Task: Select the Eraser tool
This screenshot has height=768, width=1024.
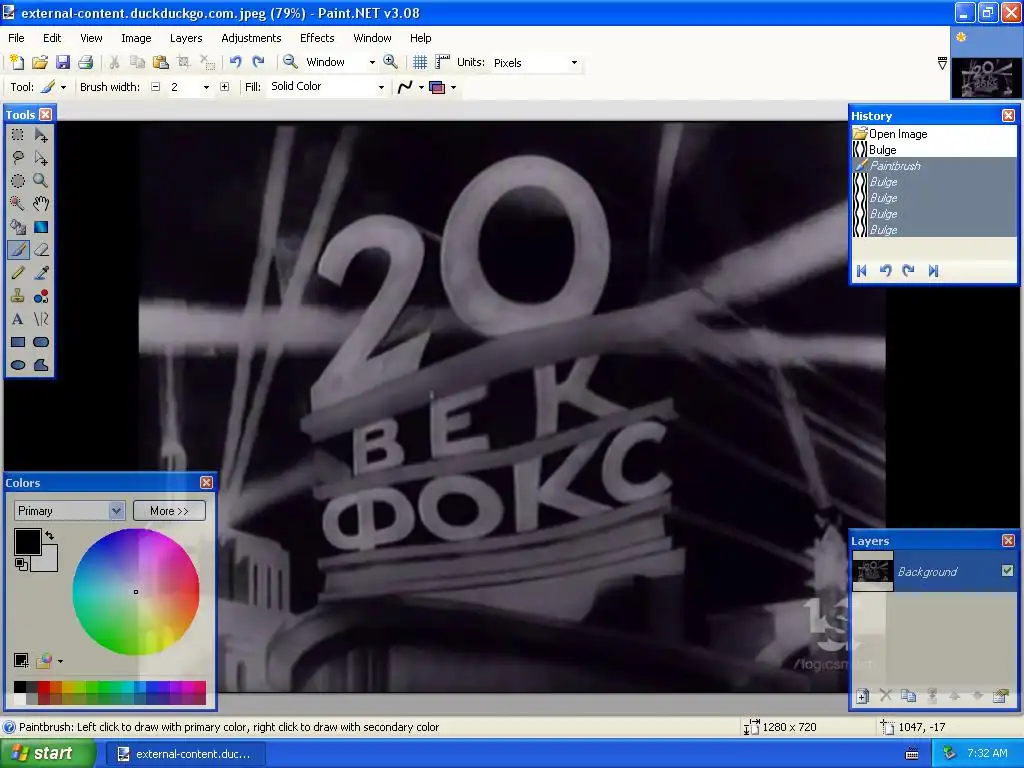Action: [x=41, y=249]
